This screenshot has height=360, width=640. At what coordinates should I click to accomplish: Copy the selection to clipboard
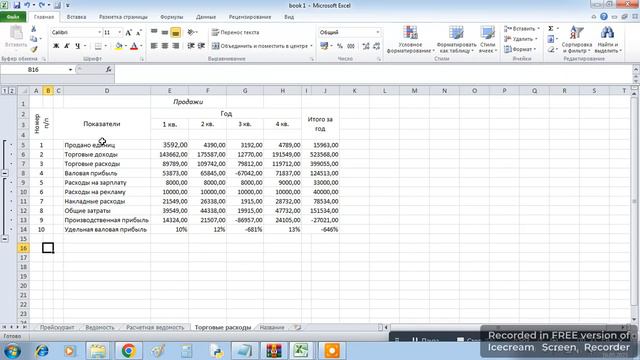click(34, 39)
